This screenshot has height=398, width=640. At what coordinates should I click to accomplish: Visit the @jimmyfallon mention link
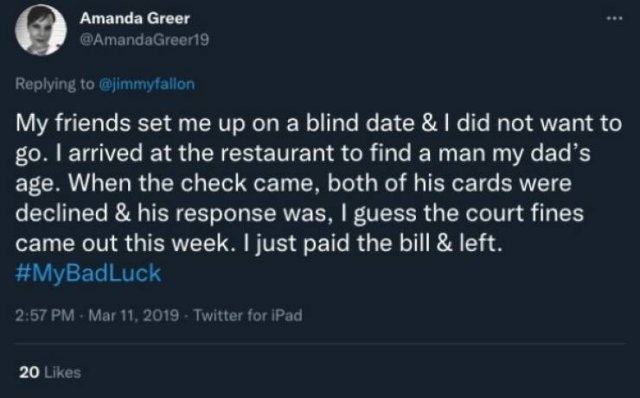click(147, 84)
